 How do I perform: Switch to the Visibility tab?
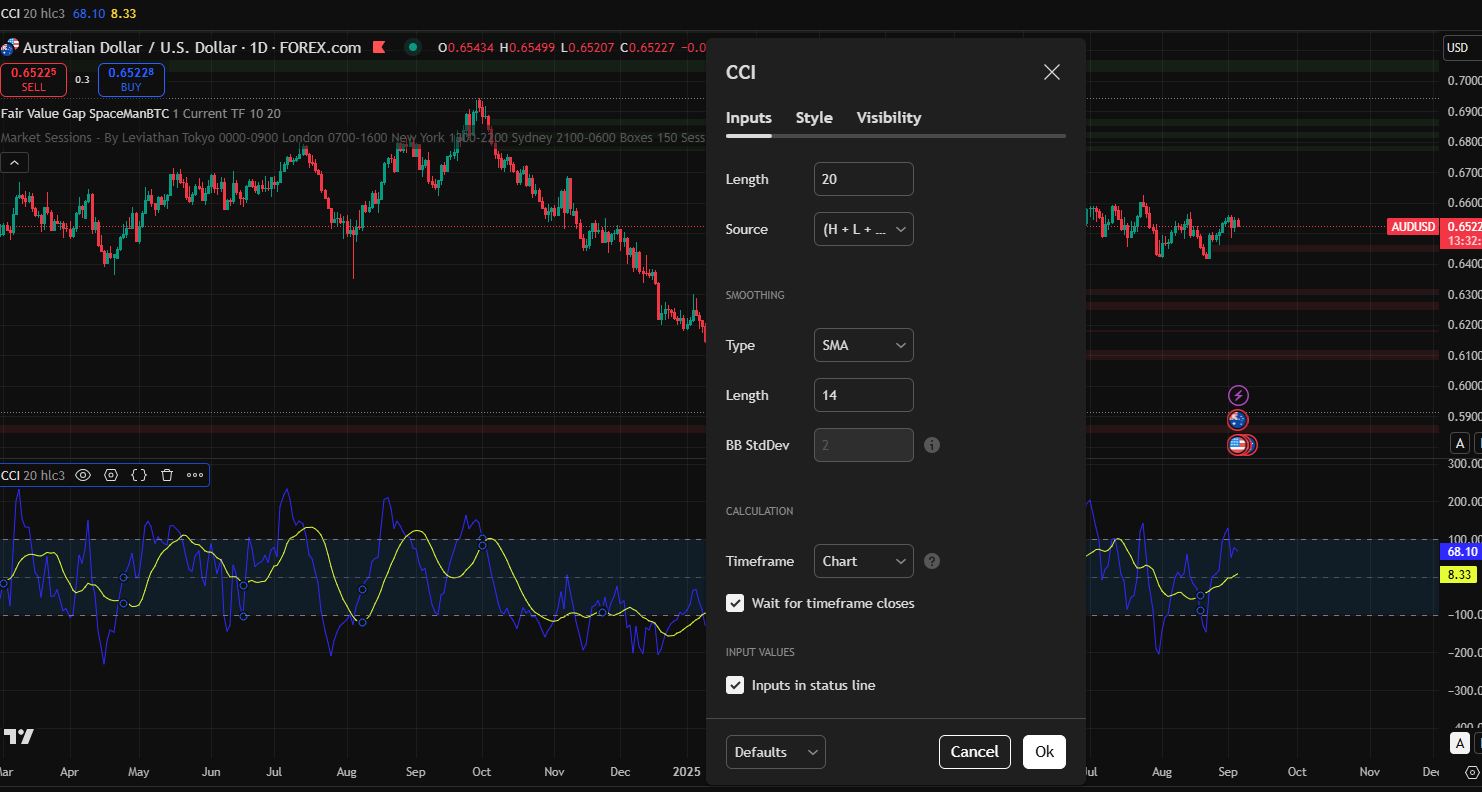tap(888, 117)
